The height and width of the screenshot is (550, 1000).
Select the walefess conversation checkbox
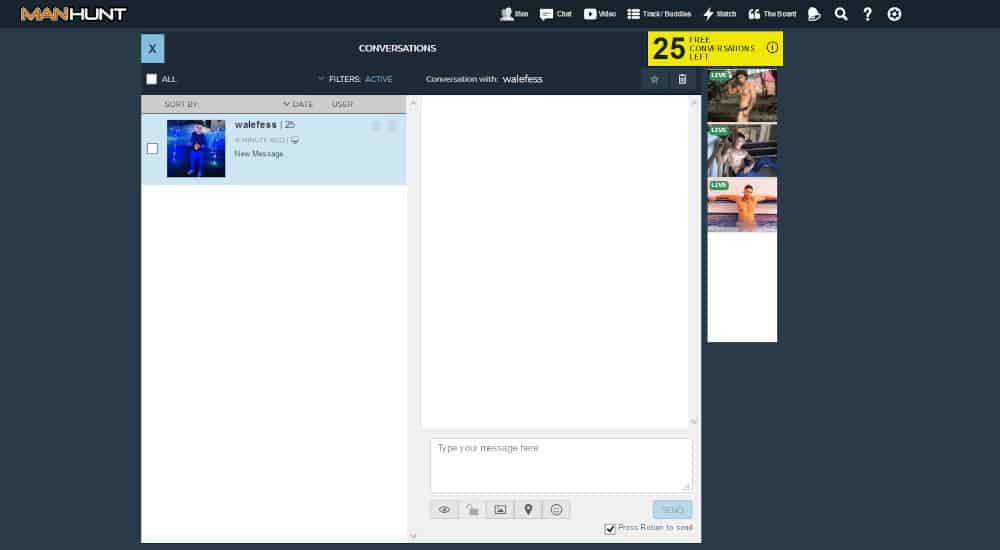click(x=152, y=149)
